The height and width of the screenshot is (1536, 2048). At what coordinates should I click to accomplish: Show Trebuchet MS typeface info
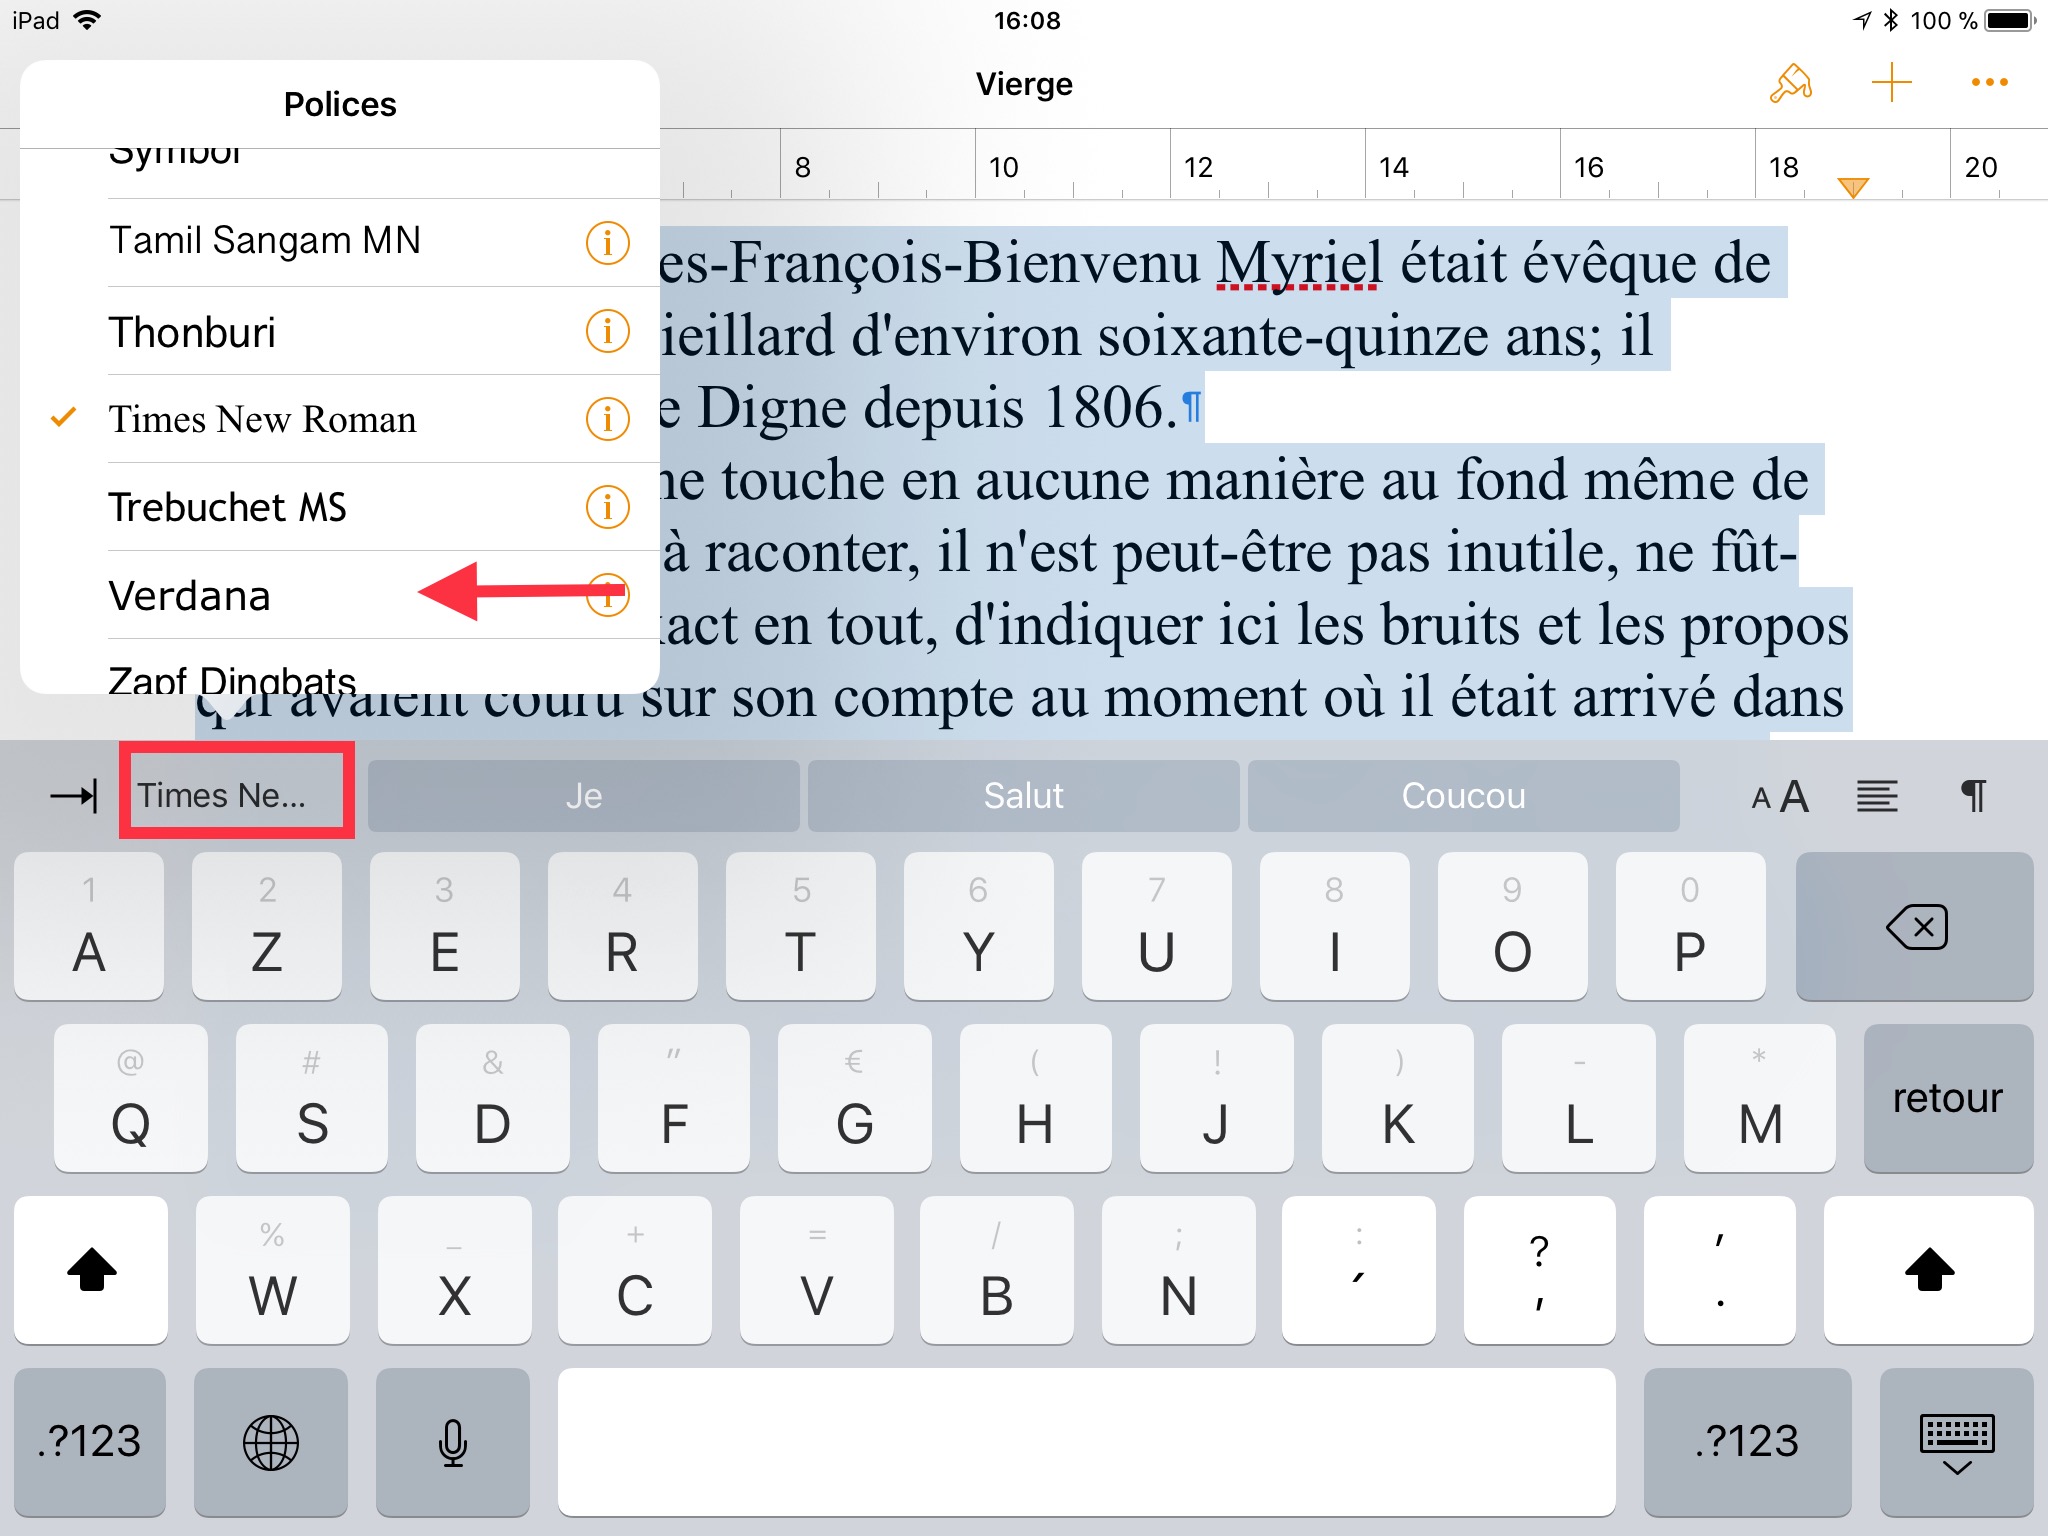point(607,507)
